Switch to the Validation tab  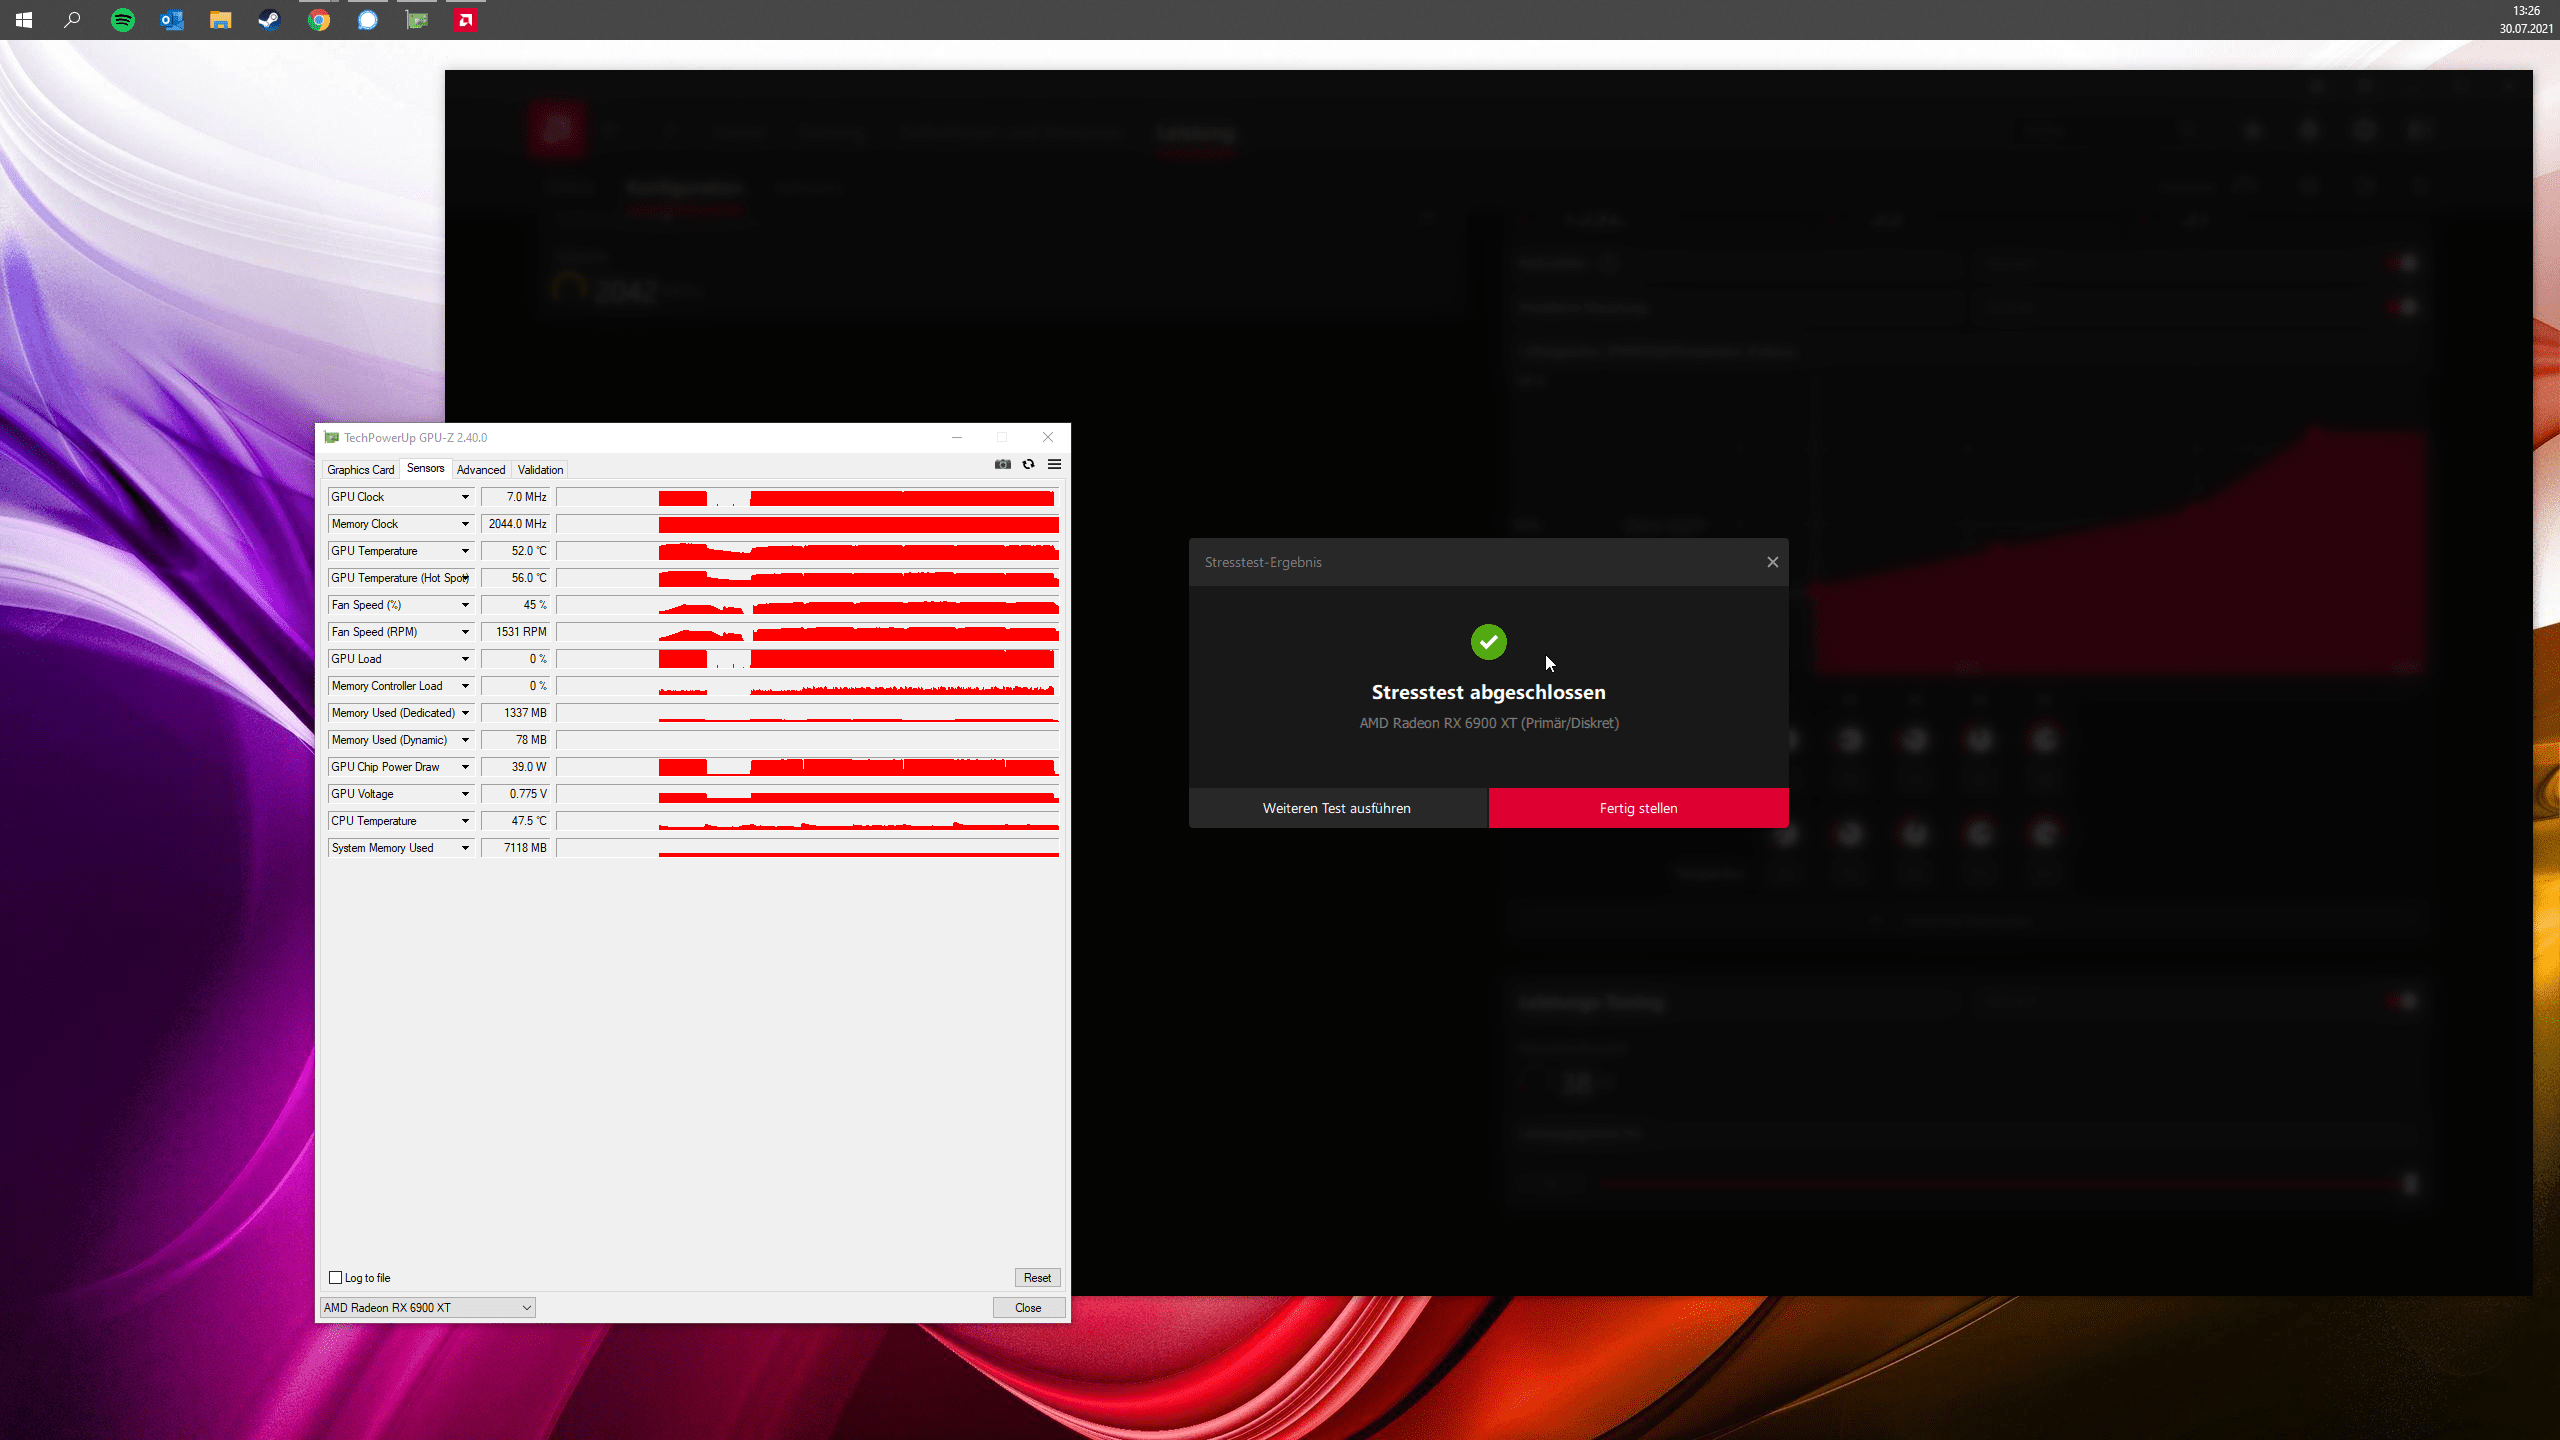tap(540, 470)
